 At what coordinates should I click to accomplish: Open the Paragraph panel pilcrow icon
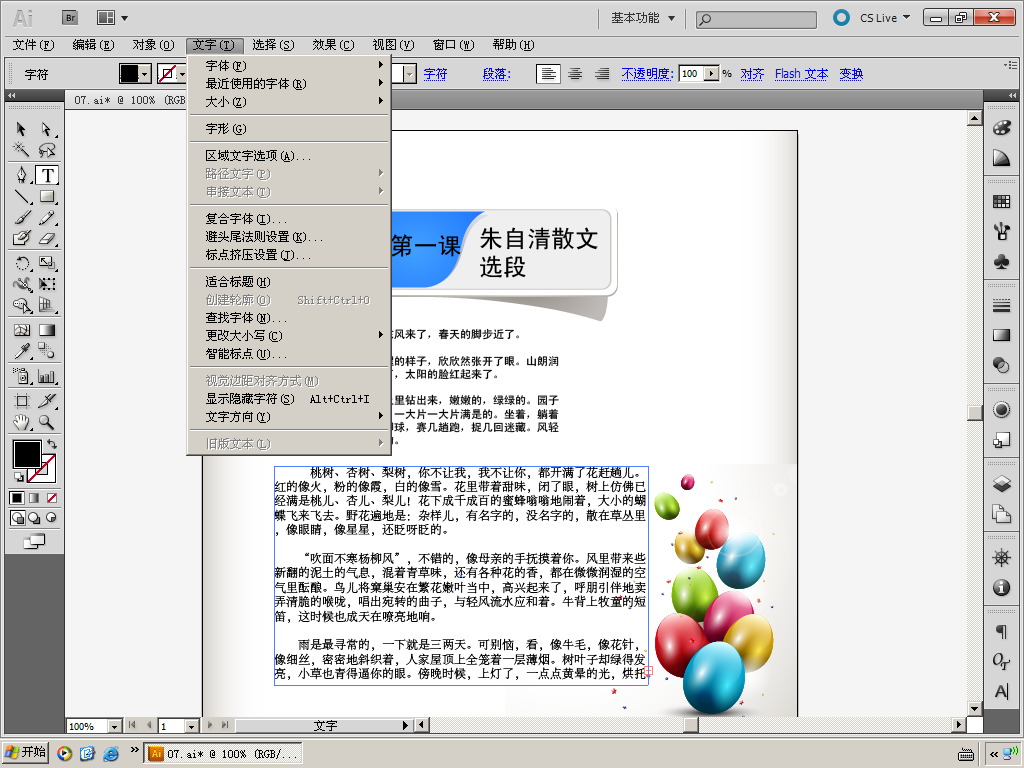tap(1001, 631)
